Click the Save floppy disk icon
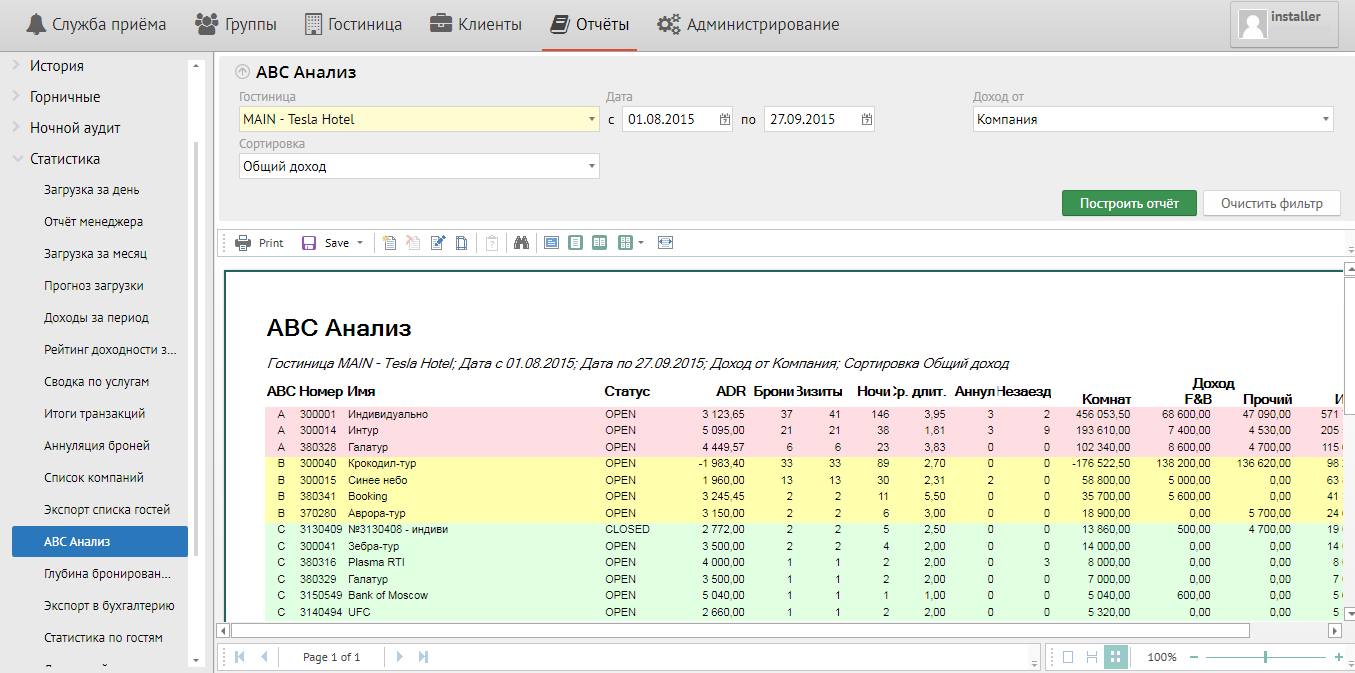 coord(309,243)
